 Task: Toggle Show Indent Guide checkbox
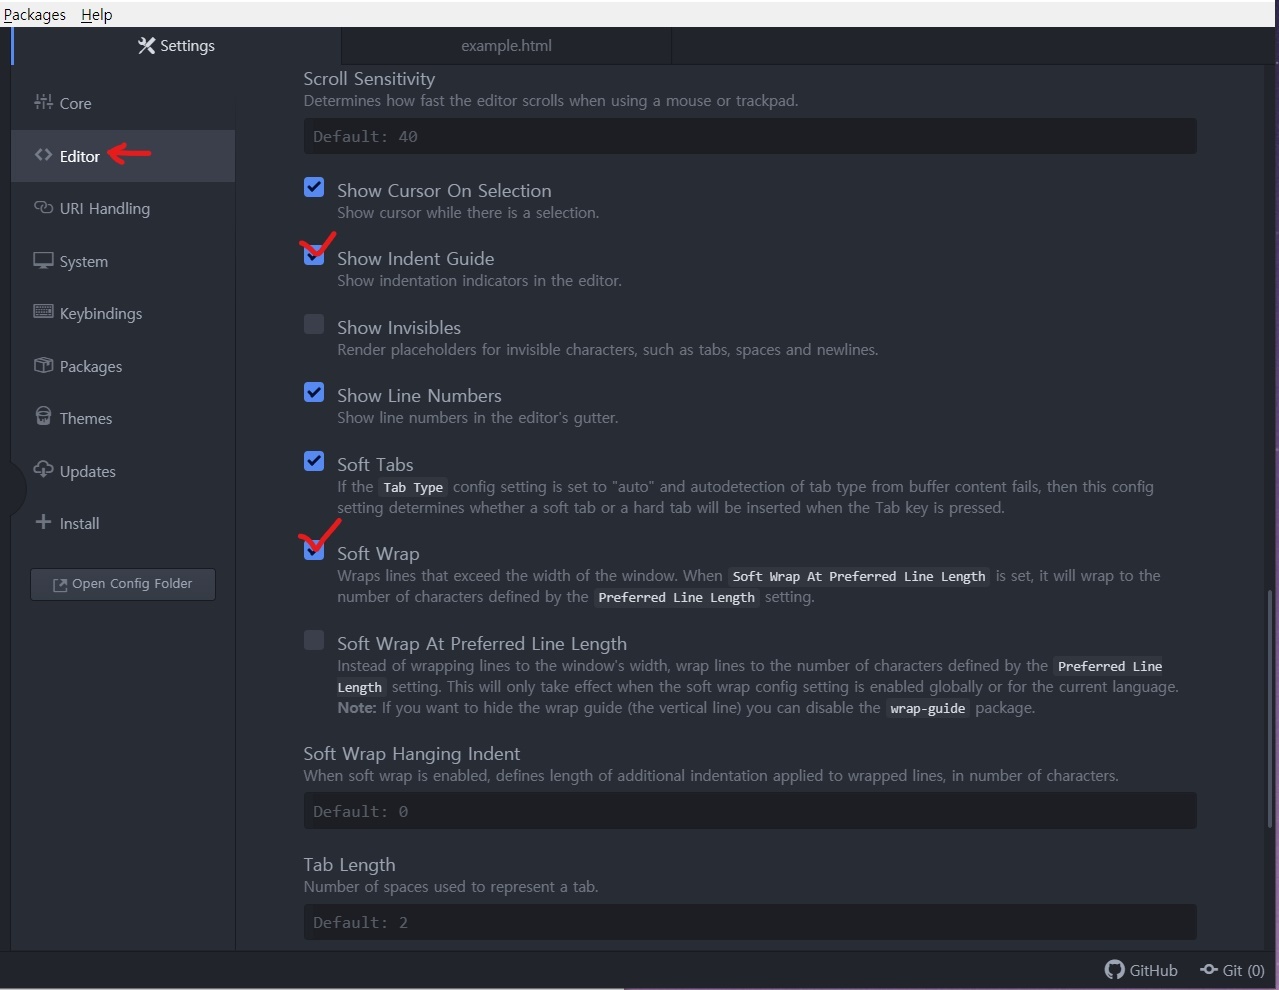(x=314, y=255)
